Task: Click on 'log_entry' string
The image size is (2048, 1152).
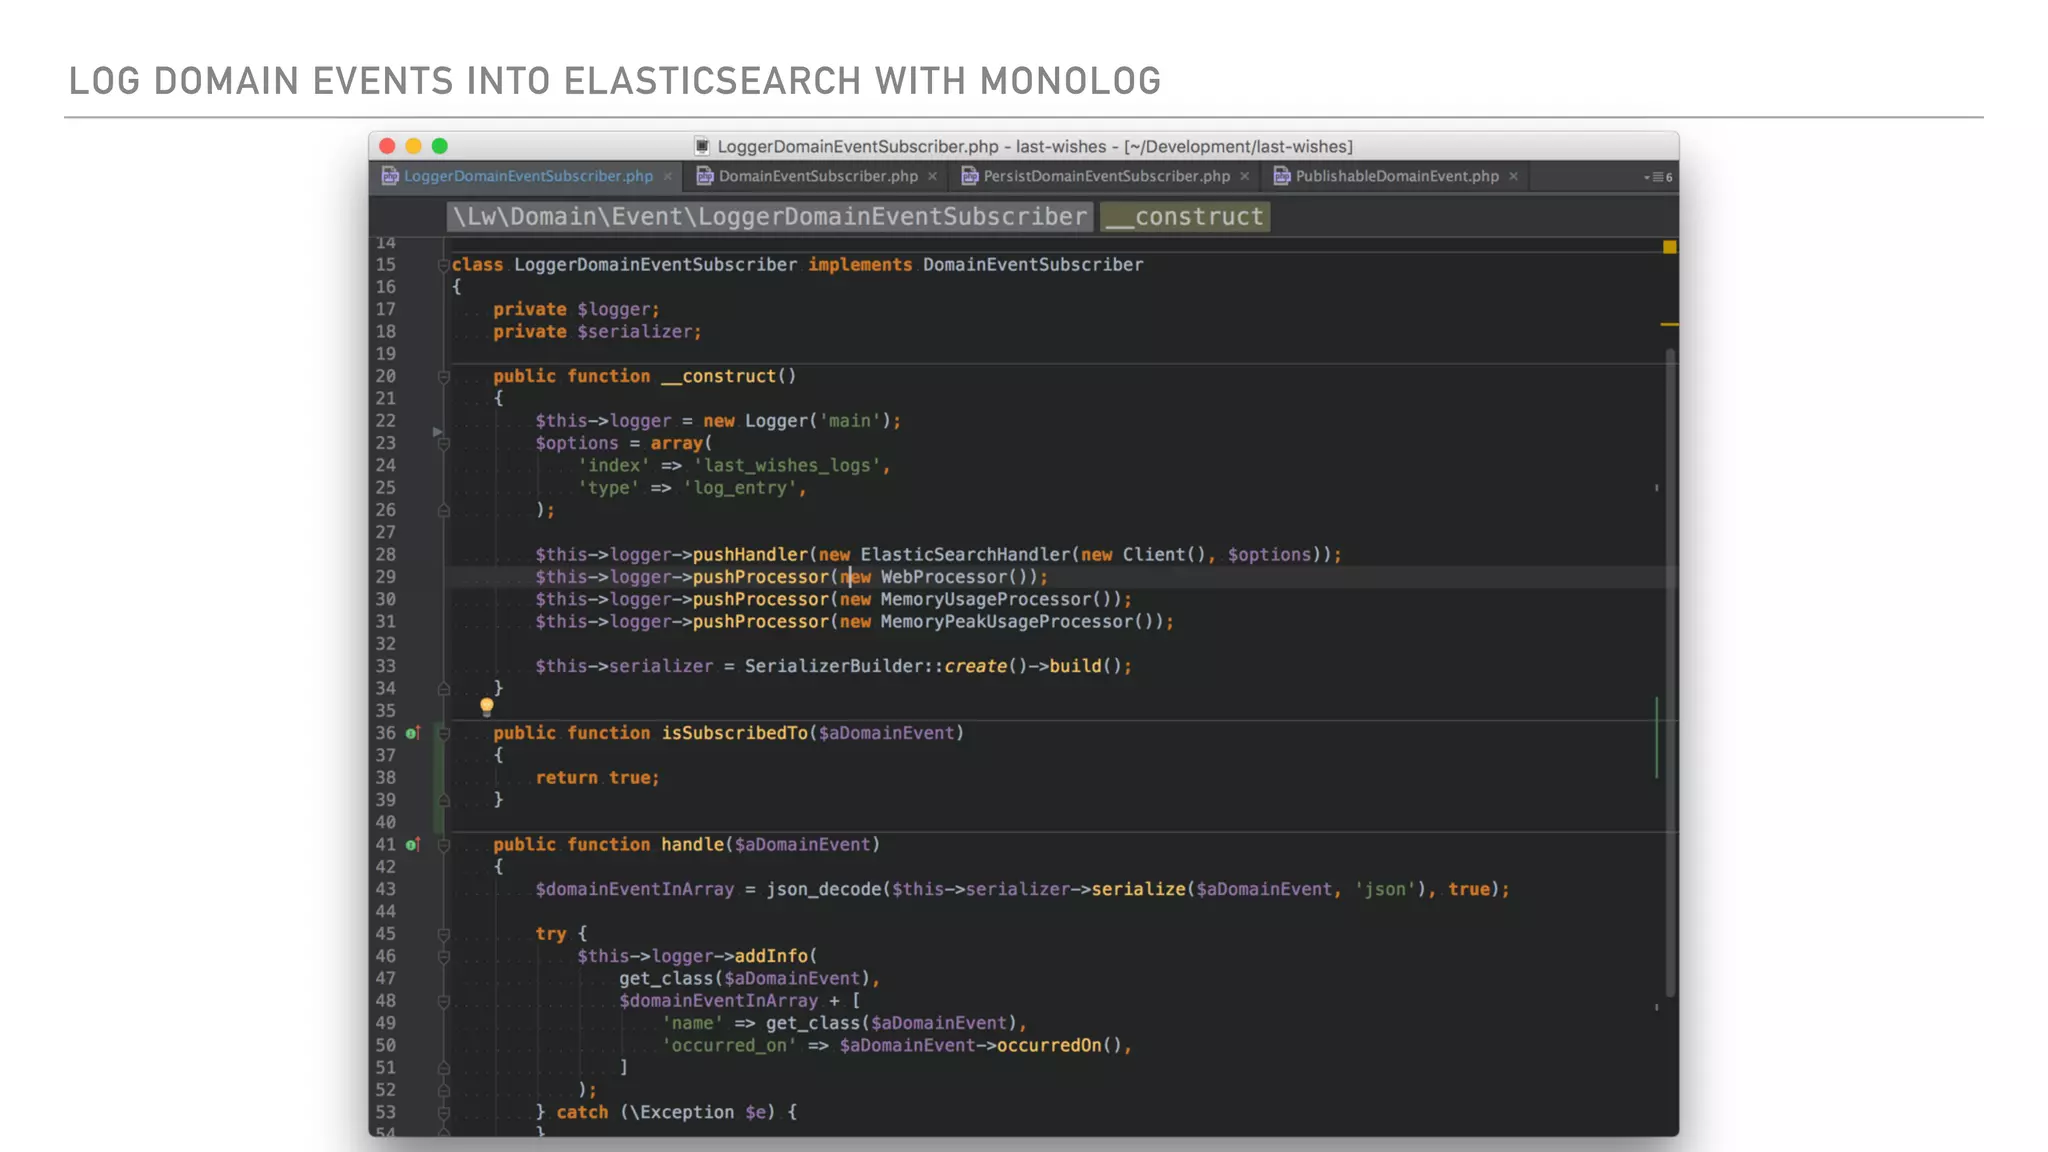Action: pos(739,488)
